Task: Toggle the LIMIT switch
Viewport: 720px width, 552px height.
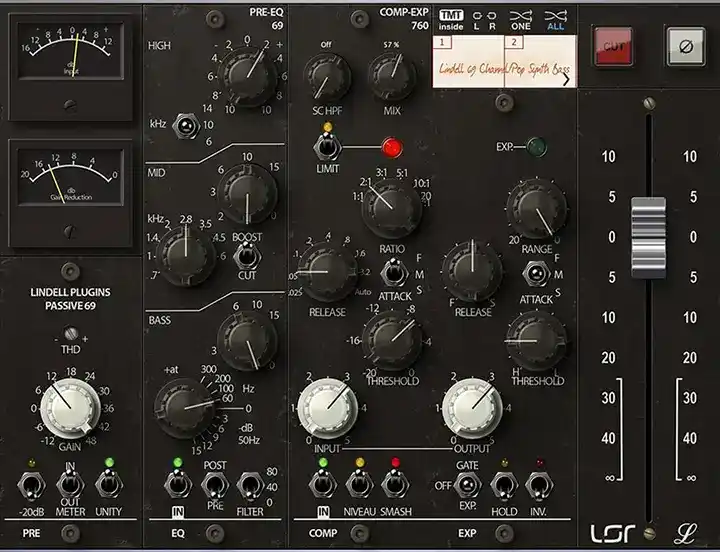Action: [327, 146]
